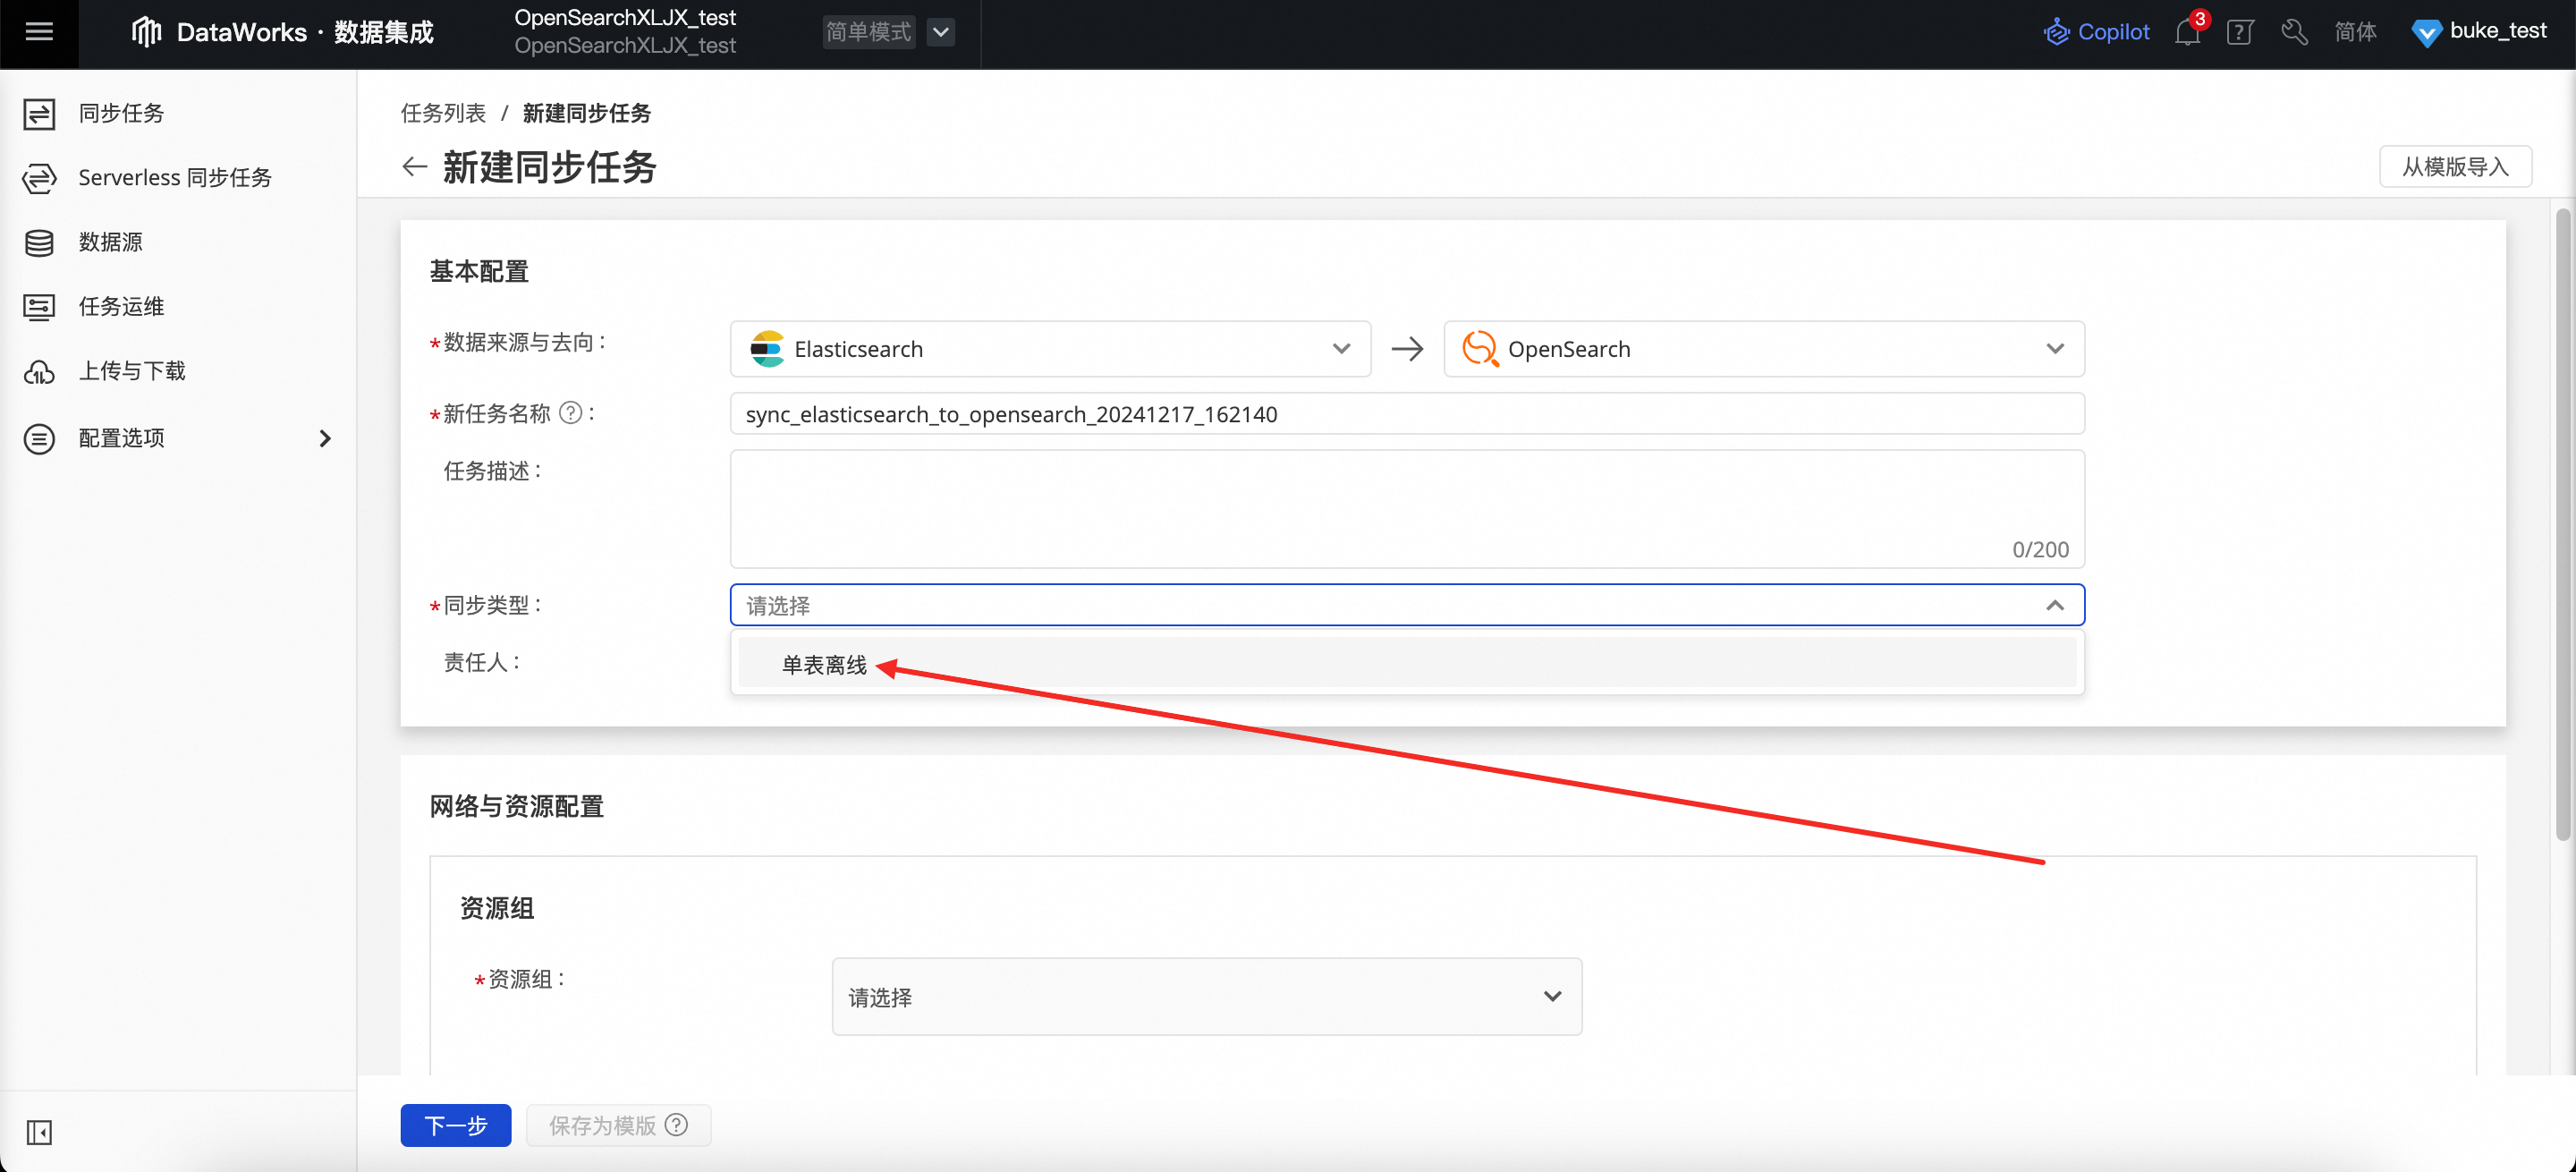The width and height of the screenshot is (2576, 1172).
Task: Click the 任务描述 text area
Action: pos(1407,508)
